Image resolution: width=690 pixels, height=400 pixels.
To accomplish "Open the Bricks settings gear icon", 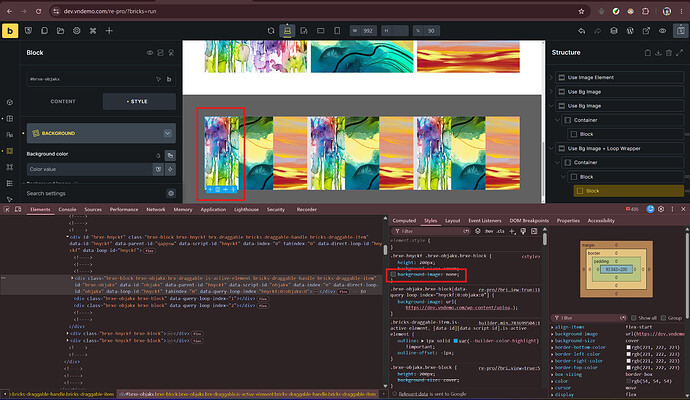I will 77,31.
